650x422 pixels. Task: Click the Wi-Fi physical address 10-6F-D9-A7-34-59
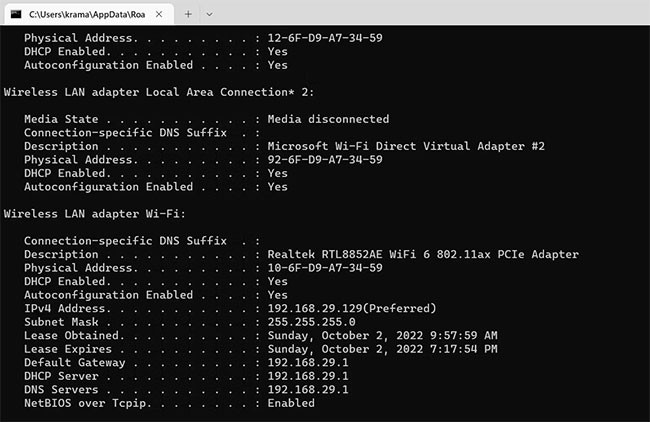[x=325, y=268]
